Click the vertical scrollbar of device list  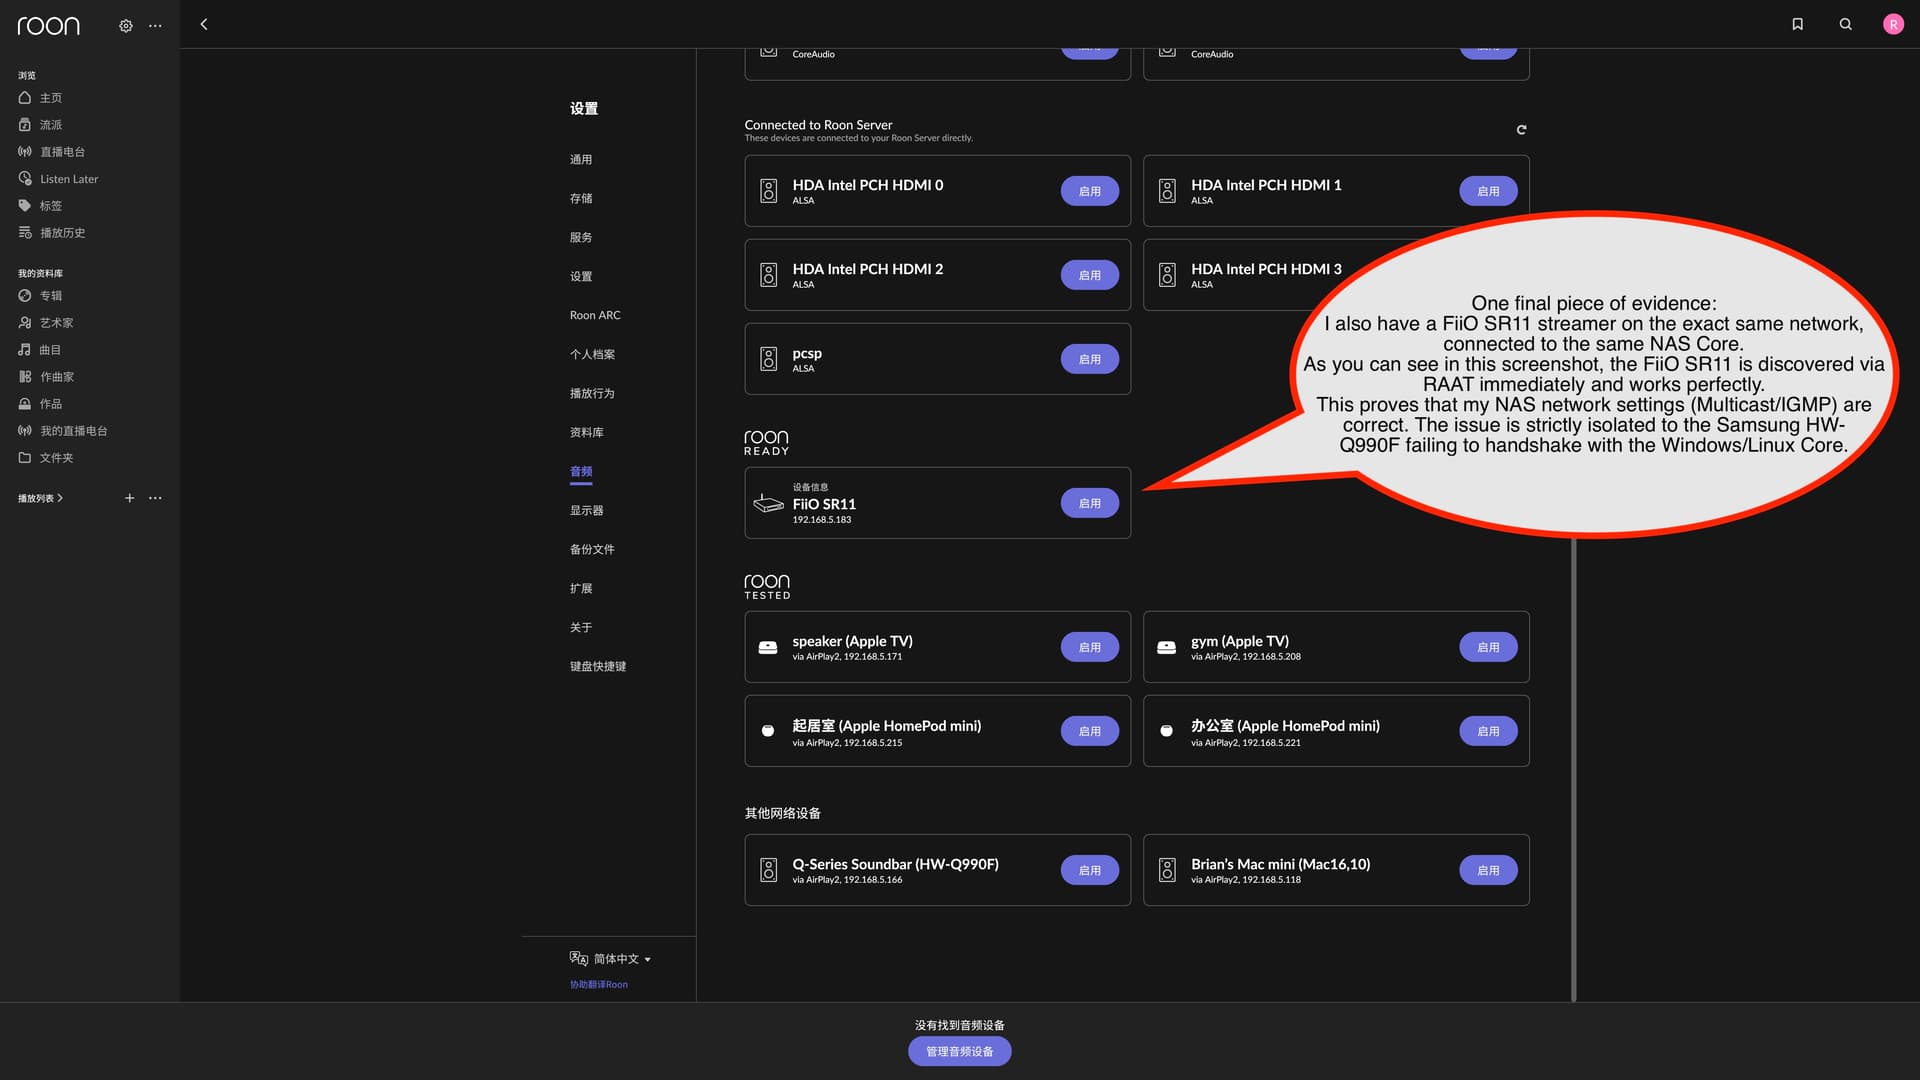click(1573, 770)
